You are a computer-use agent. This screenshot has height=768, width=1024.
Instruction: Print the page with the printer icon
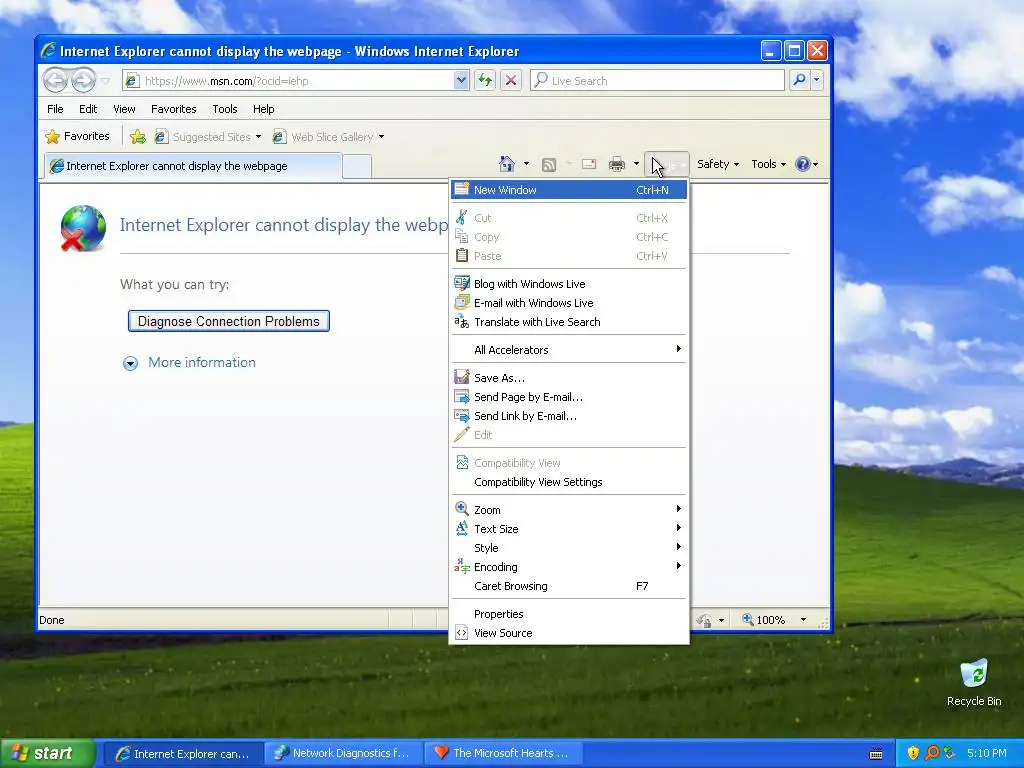[616, 164]
